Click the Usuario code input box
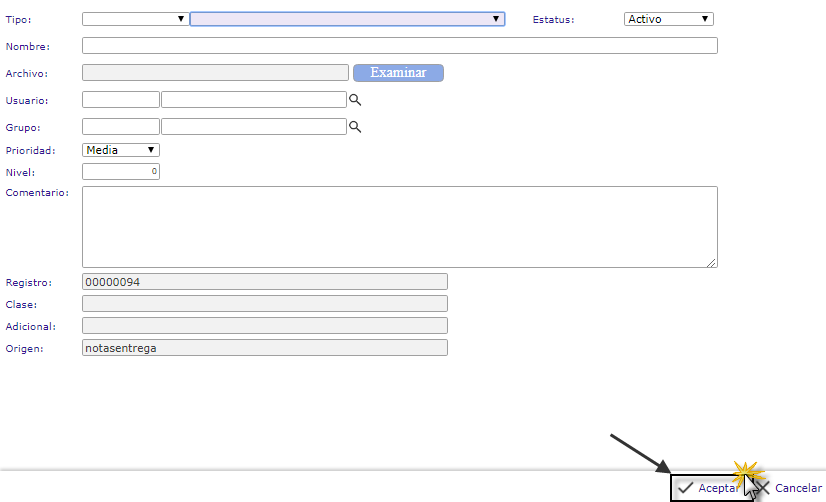Viewport: 826px width, 502px height. [120, 99]
